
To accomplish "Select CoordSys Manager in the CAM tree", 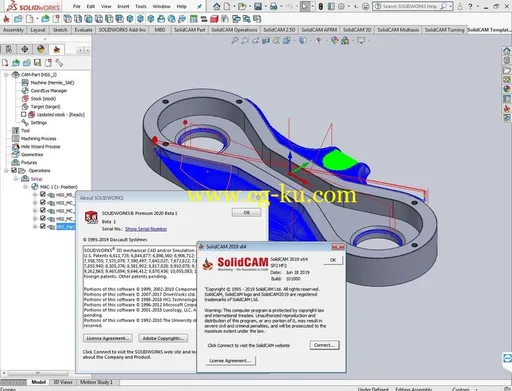I will tap(49, 91).
